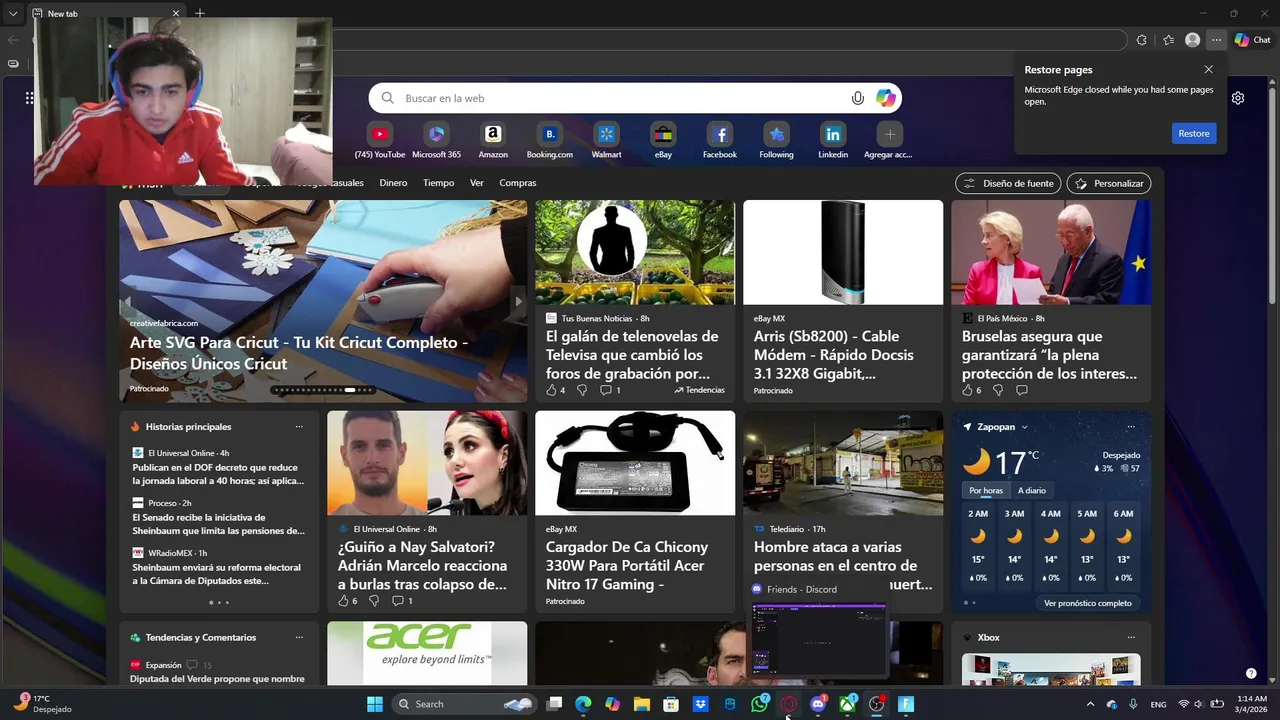The height and width of the screenshot is (720, 1280).
Task: Click Tendencias tag on Televisa article
Action: point(700,390)
